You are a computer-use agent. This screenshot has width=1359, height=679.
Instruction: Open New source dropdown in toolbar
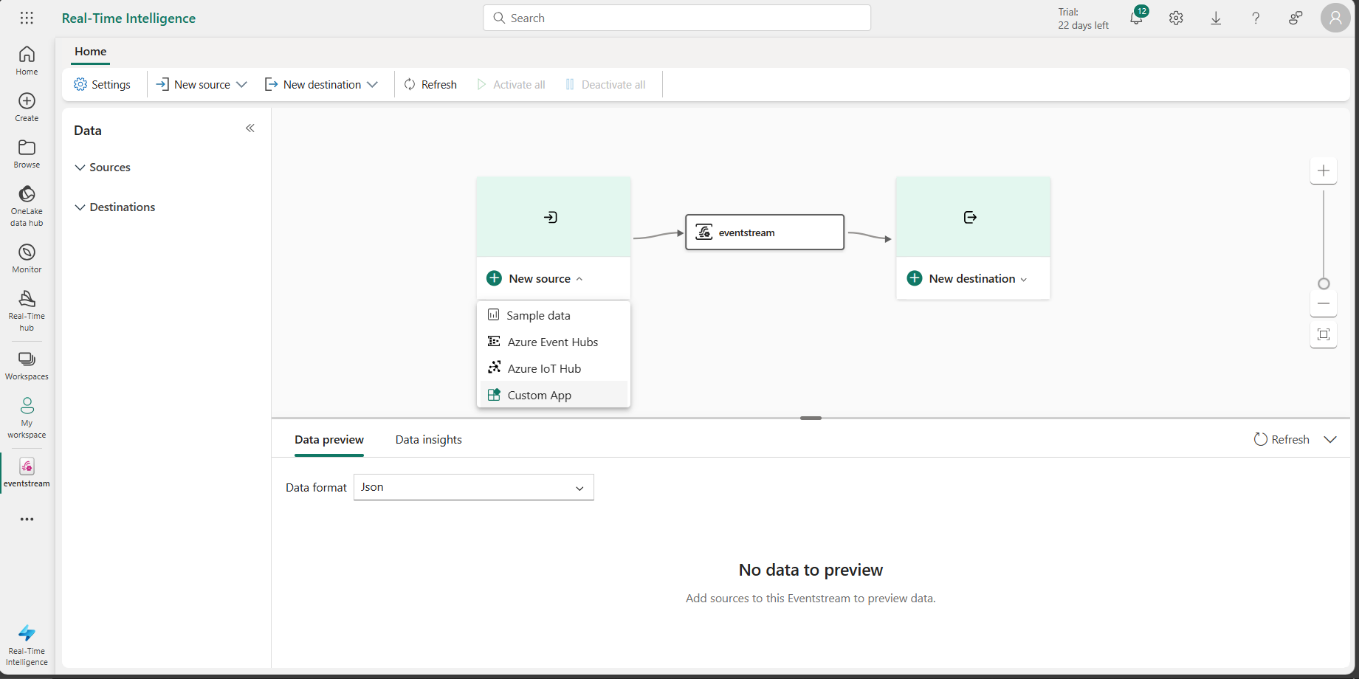click(x=201, y=85)
